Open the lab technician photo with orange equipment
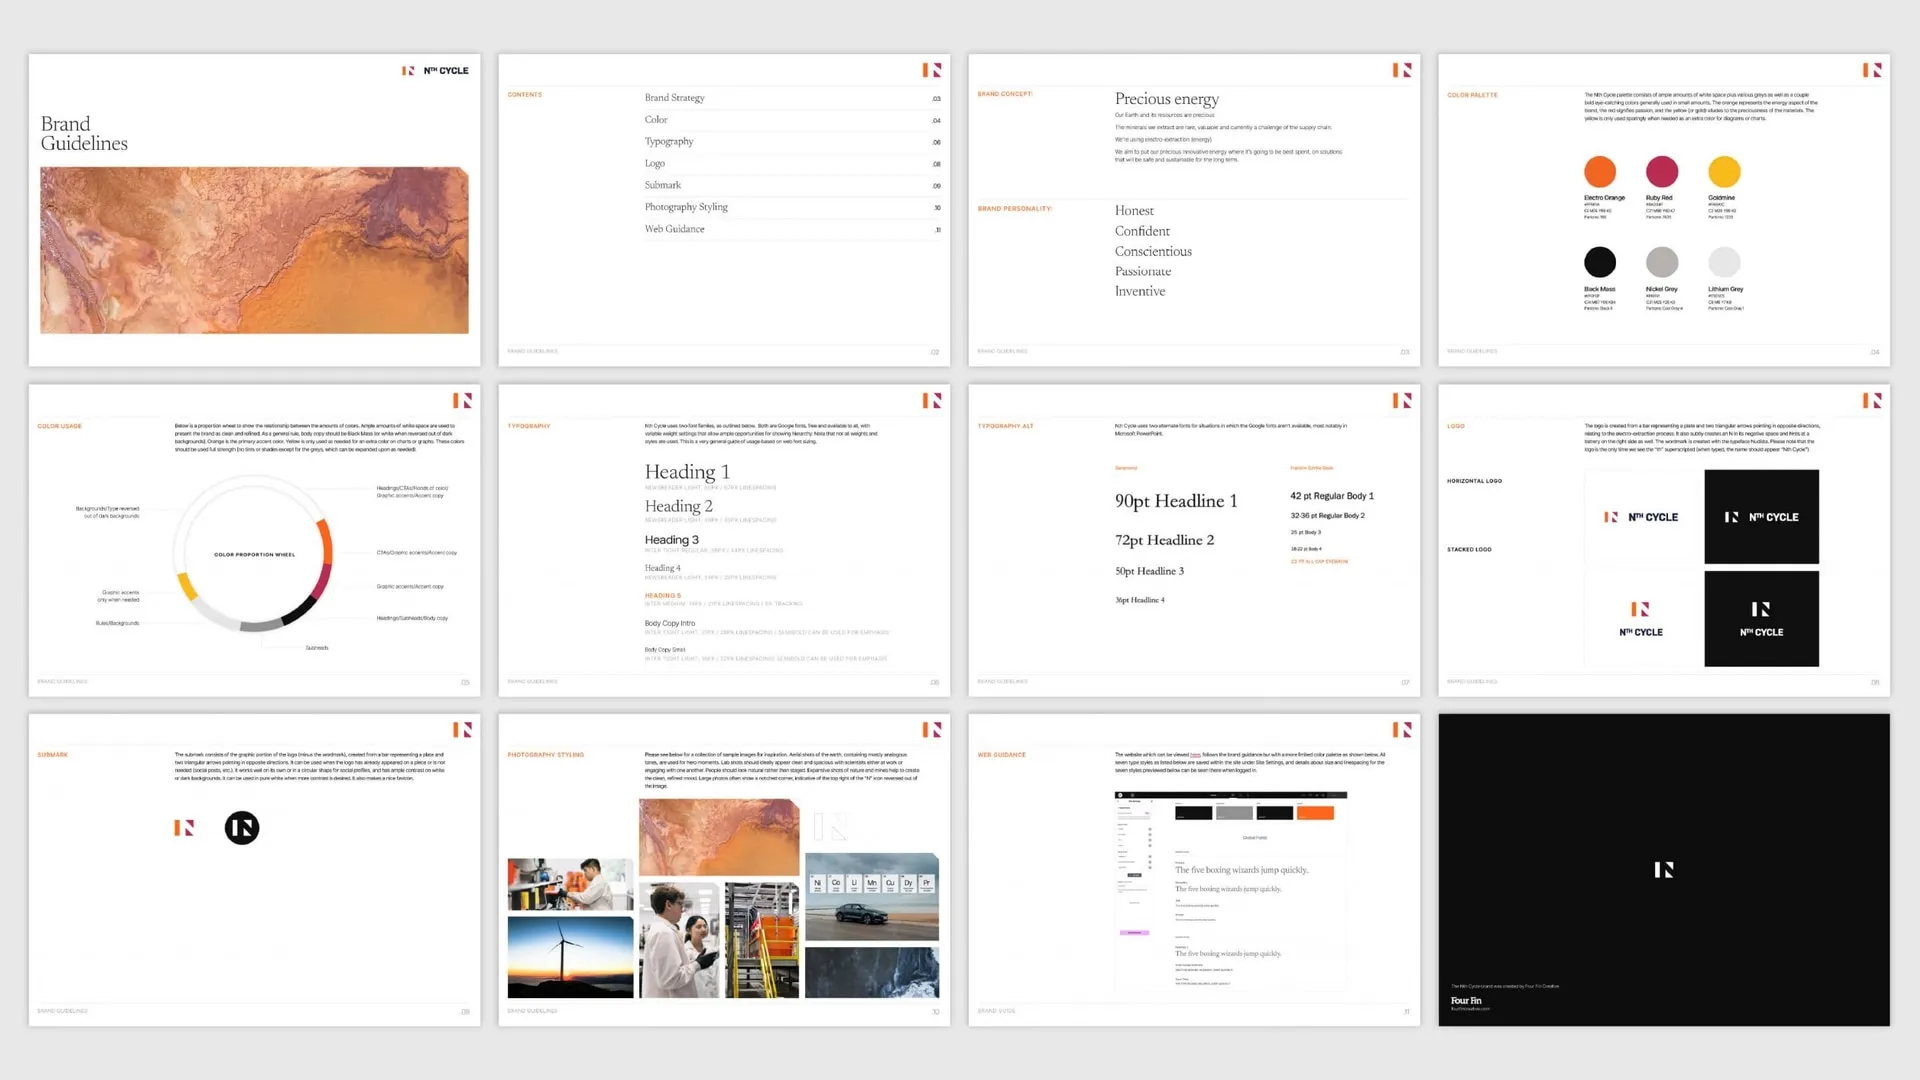 point(570,884)
